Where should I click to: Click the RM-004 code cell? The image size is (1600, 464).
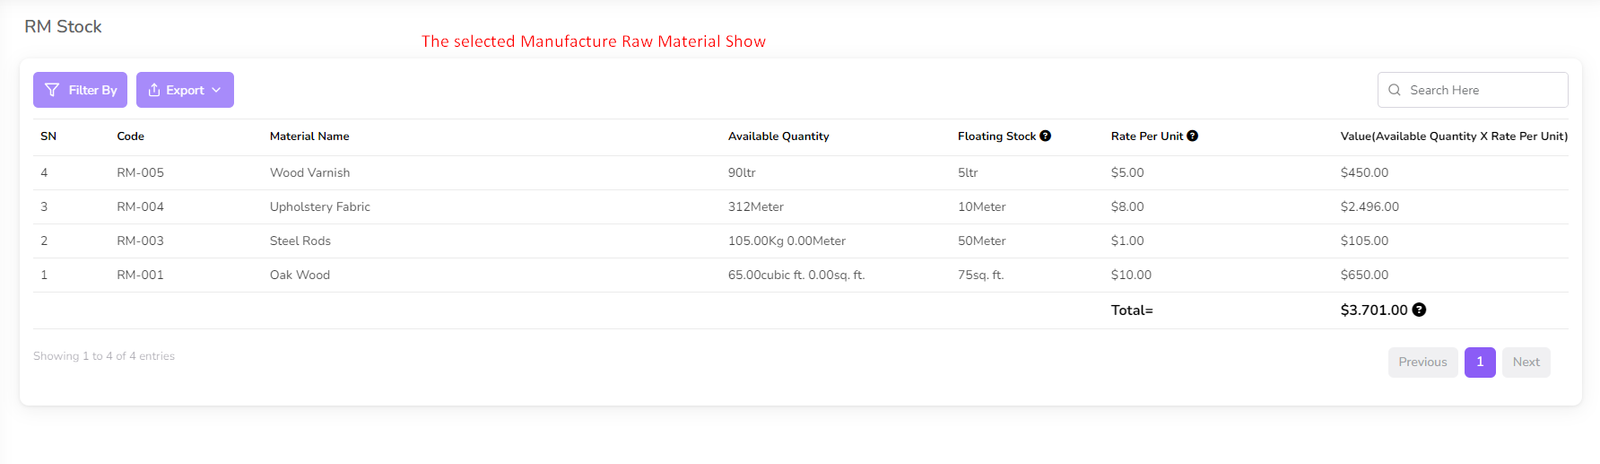click(140, 207)
